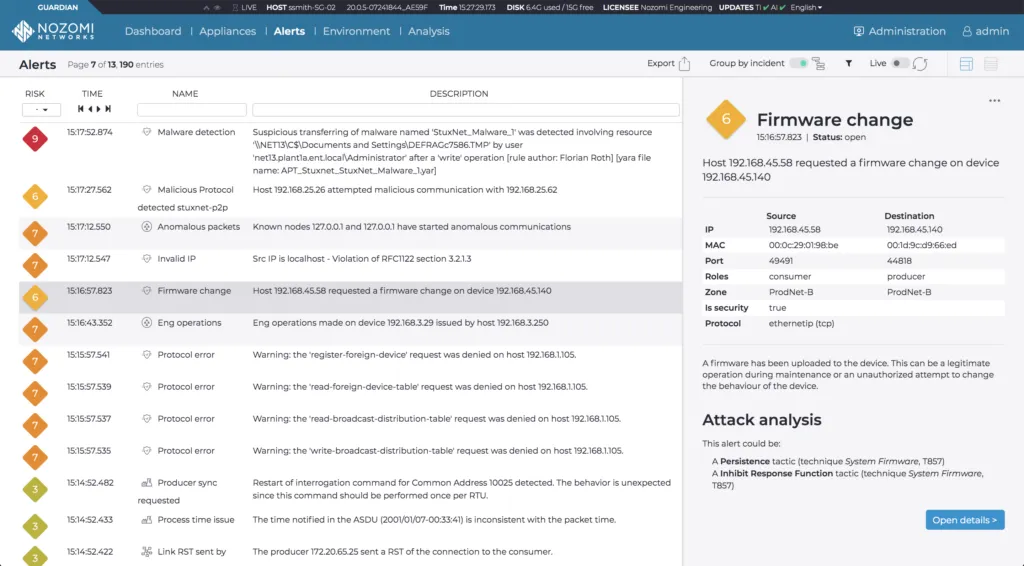The height and width of the screenshot is (566, 1024).
Task: Select Protocol error 'register-foreign-device' row
Action: (x=351, y=361)
